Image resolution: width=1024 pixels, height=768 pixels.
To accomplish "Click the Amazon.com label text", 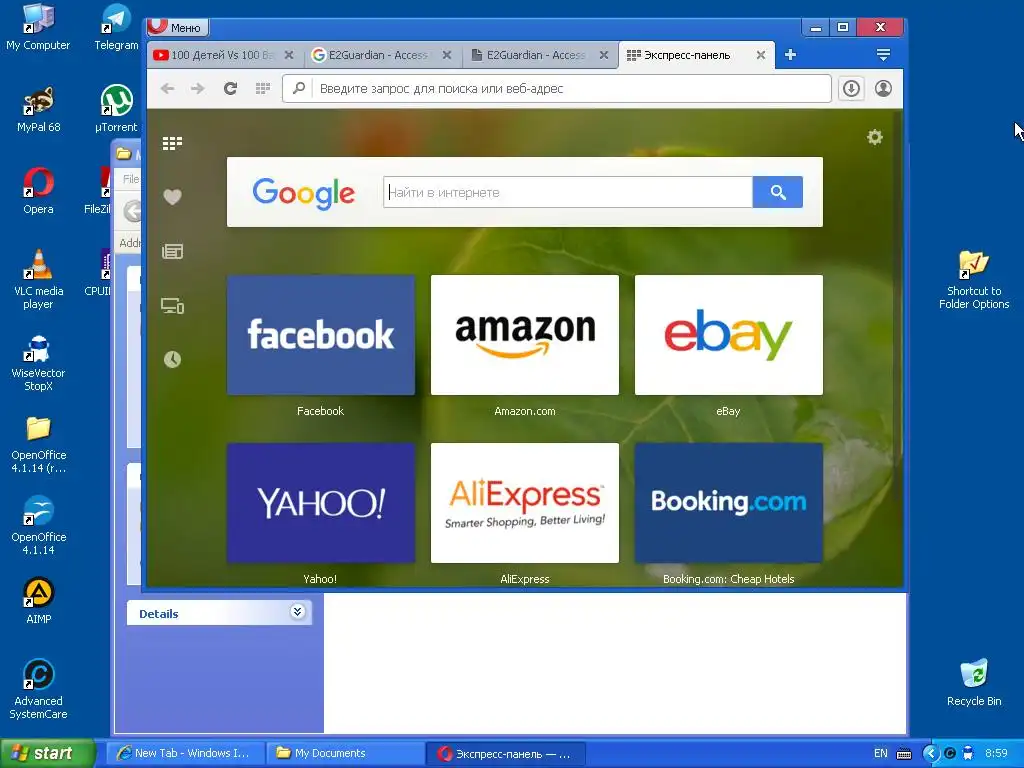I will pyautogui.click(x=524, y=411).
